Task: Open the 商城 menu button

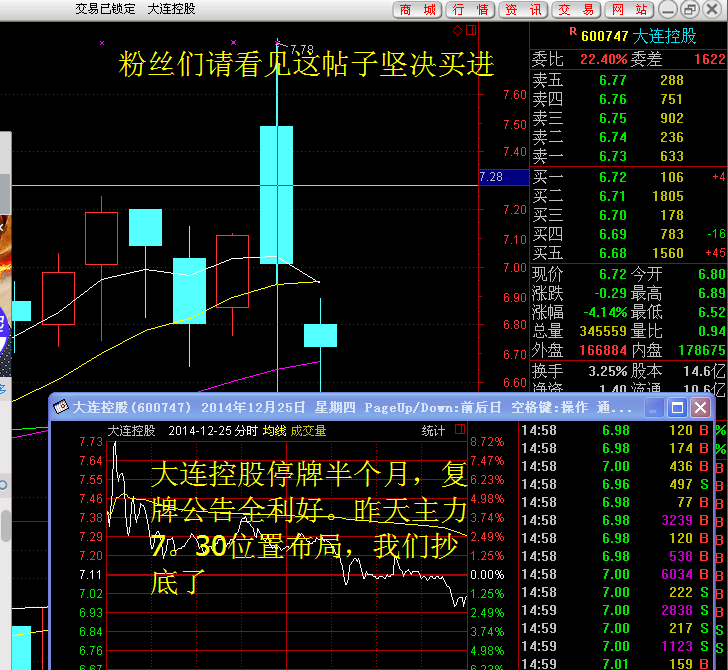Action: 418,9
